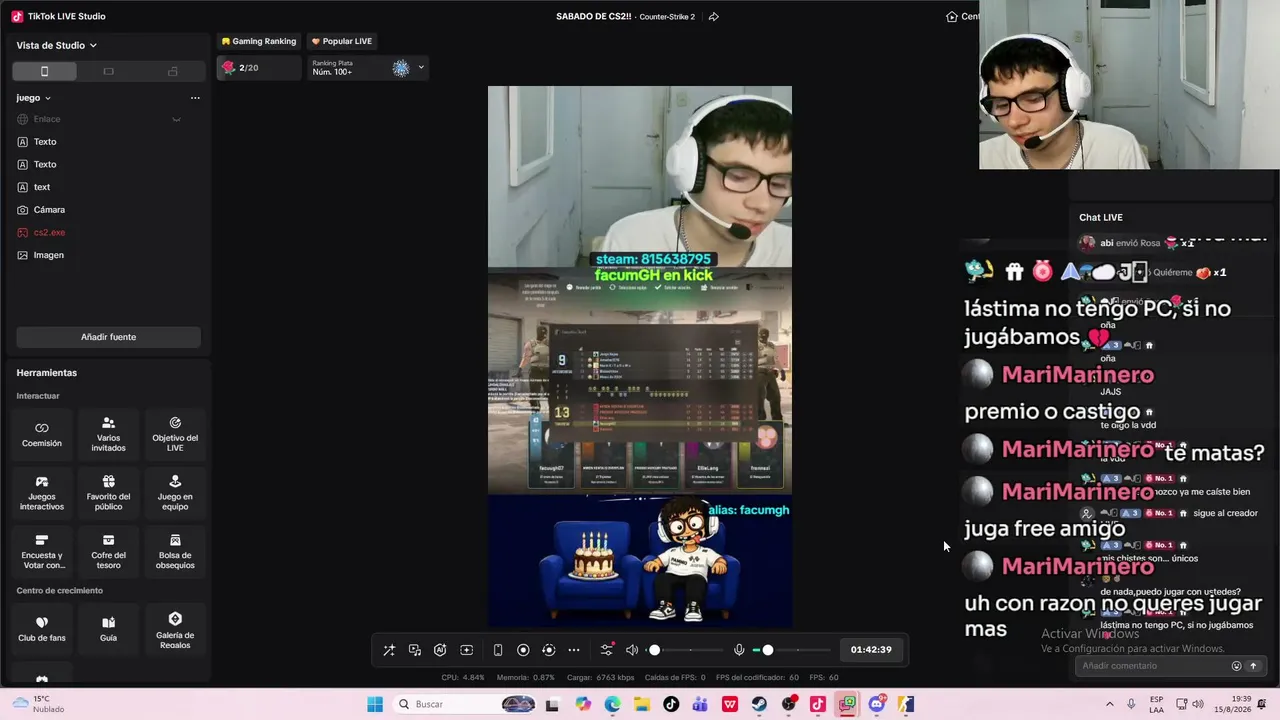Click the Añadir comentario input field

(1155, 666)
